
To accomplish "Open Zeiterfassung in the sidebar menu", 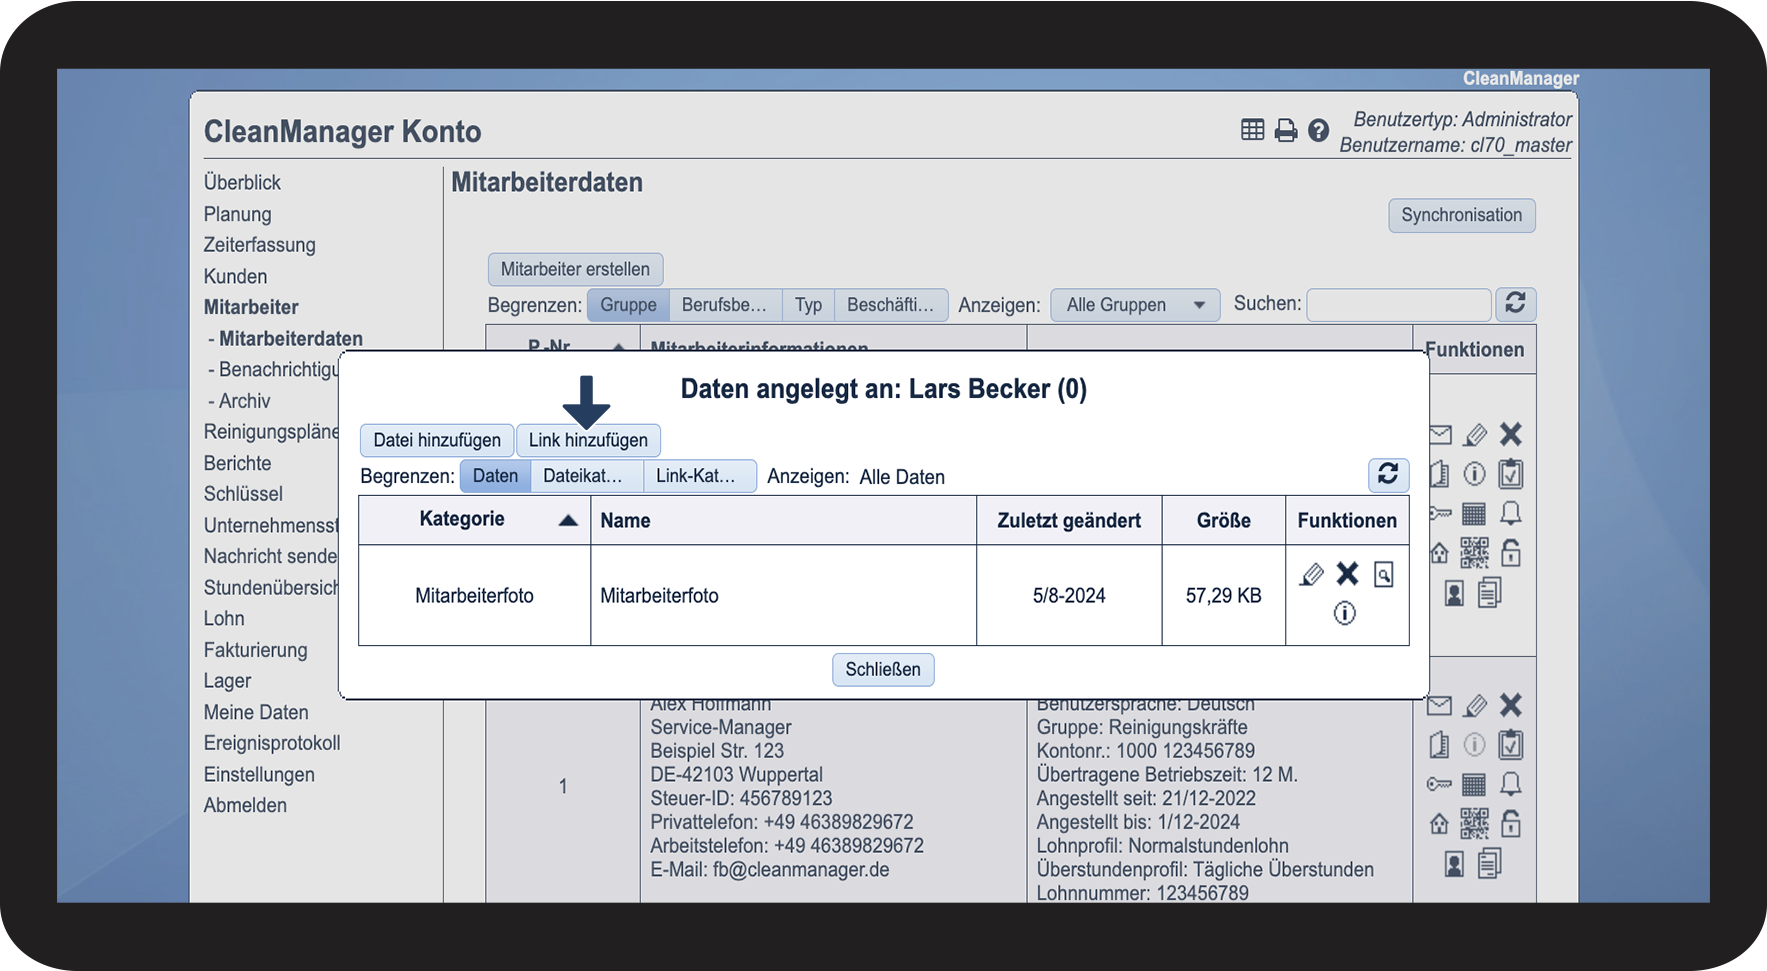I will (259, 245).
